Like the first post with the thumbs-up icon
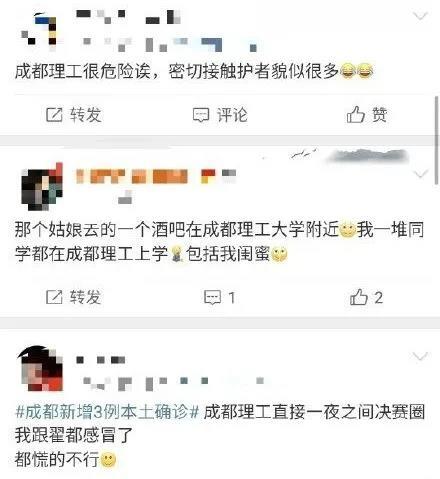 pyautogui.click(x=355, y=114)
